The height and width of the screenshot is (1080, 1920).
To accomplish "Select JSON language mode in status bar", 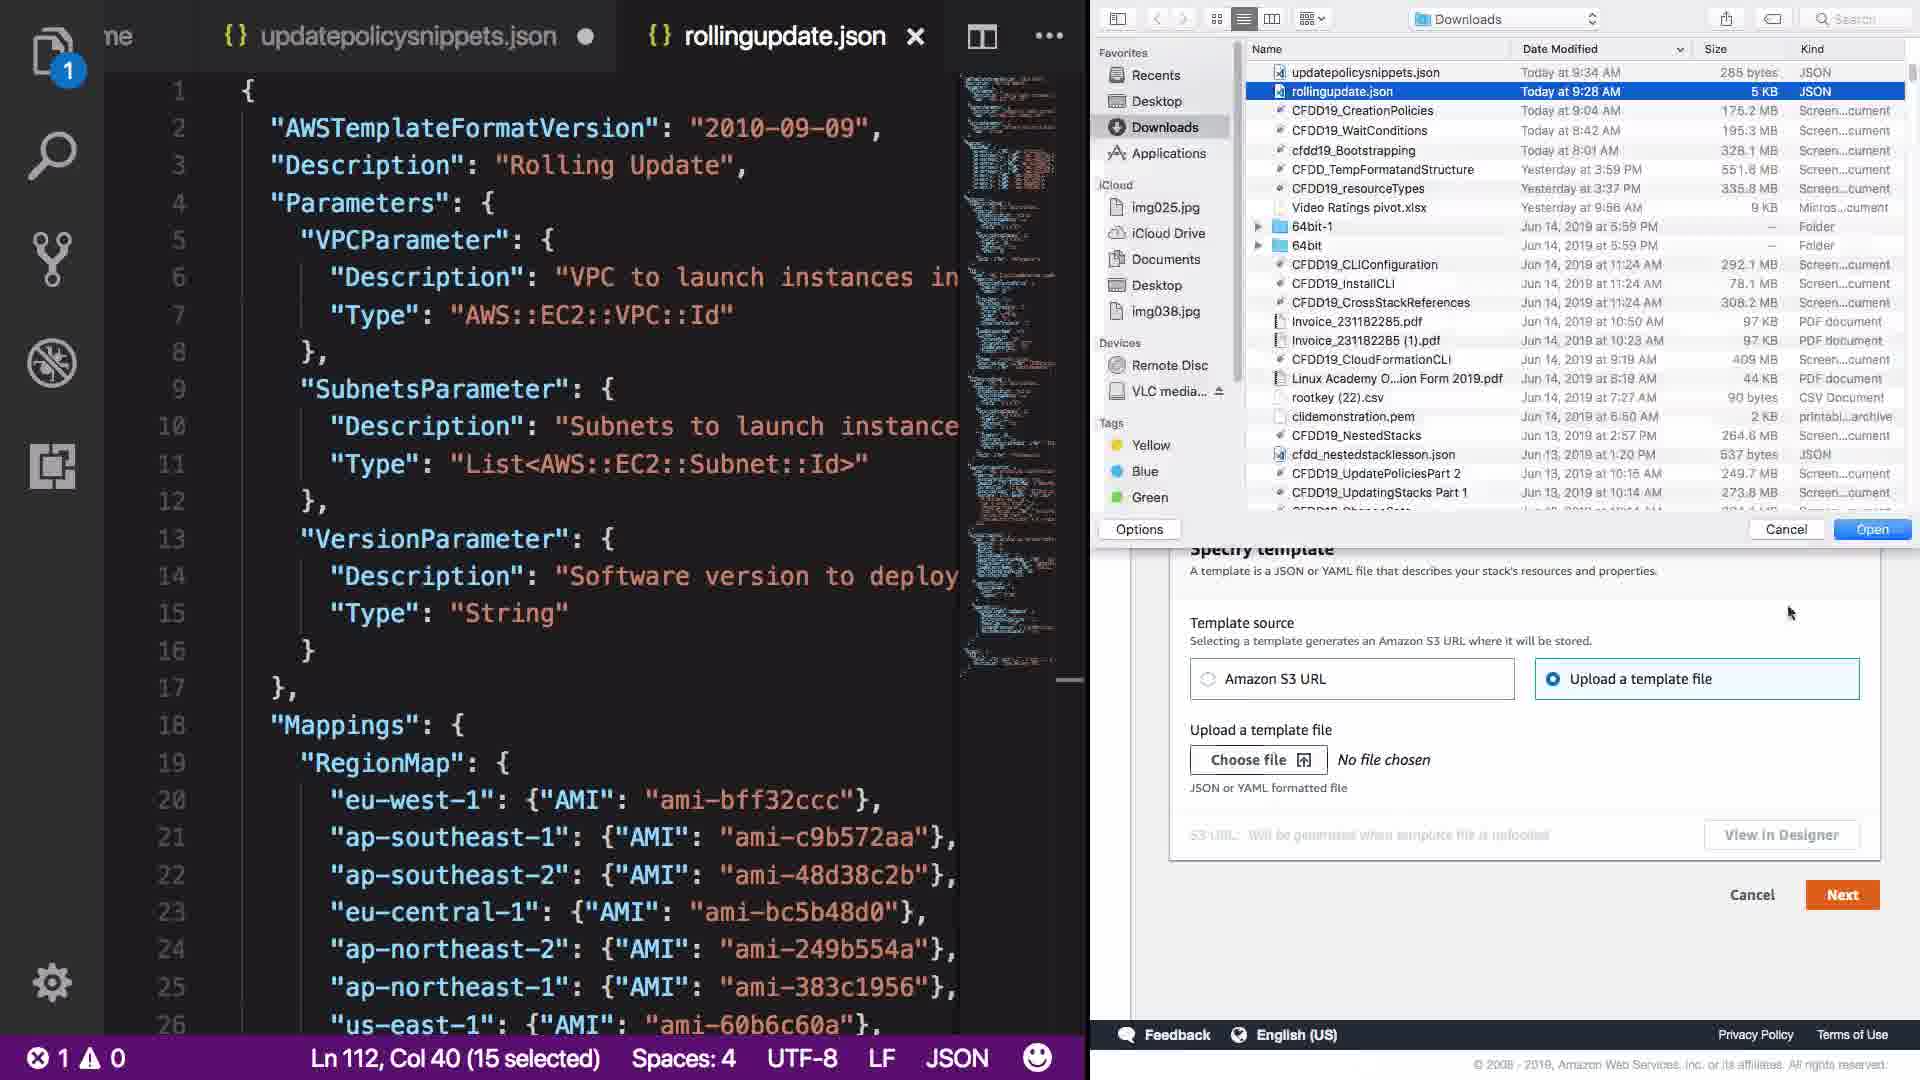I will point(956,1058).
